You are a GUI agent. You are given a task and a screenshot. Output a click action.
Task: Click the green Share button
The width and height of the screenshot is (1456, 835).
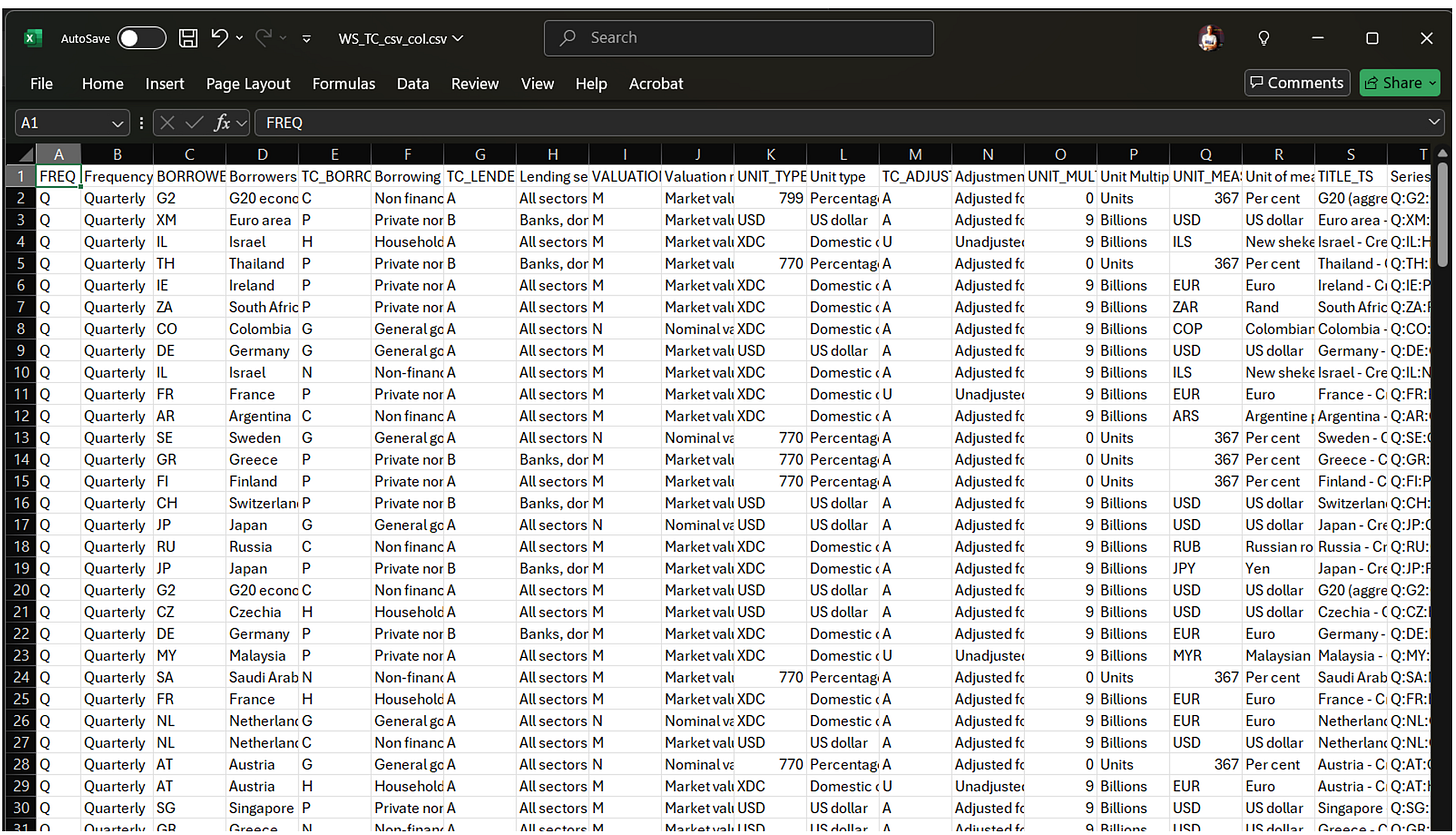pos(1399,83)
